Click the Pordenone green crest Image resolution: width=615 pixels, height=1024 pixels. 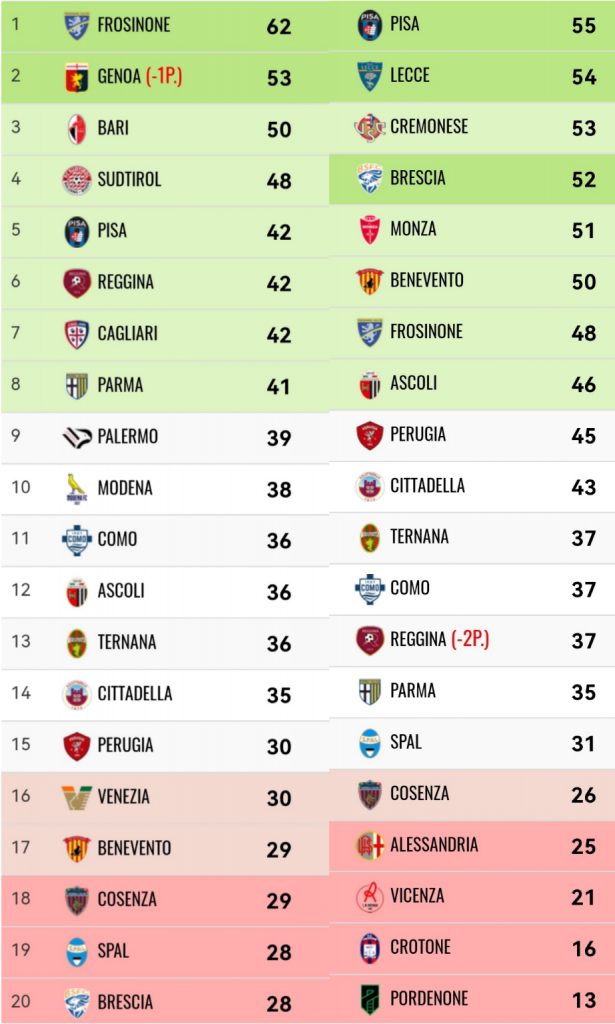coord(370,999)
